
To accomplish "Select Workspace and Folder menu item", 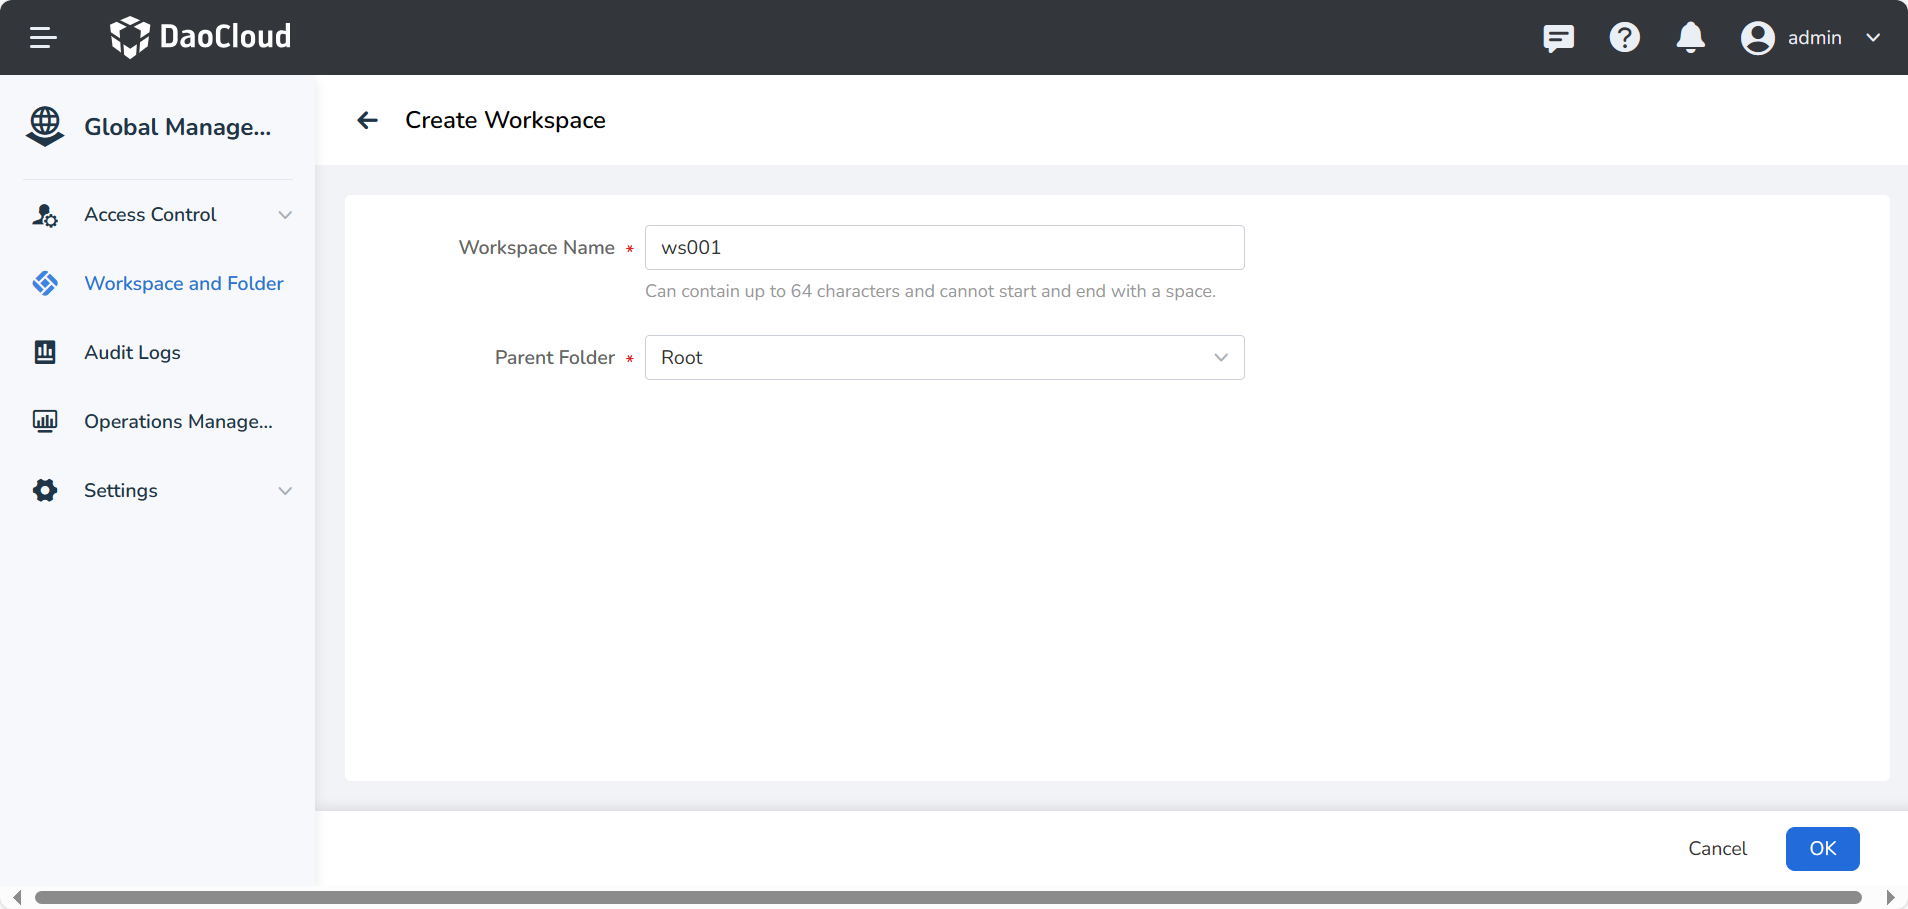I will pos(183,284).
